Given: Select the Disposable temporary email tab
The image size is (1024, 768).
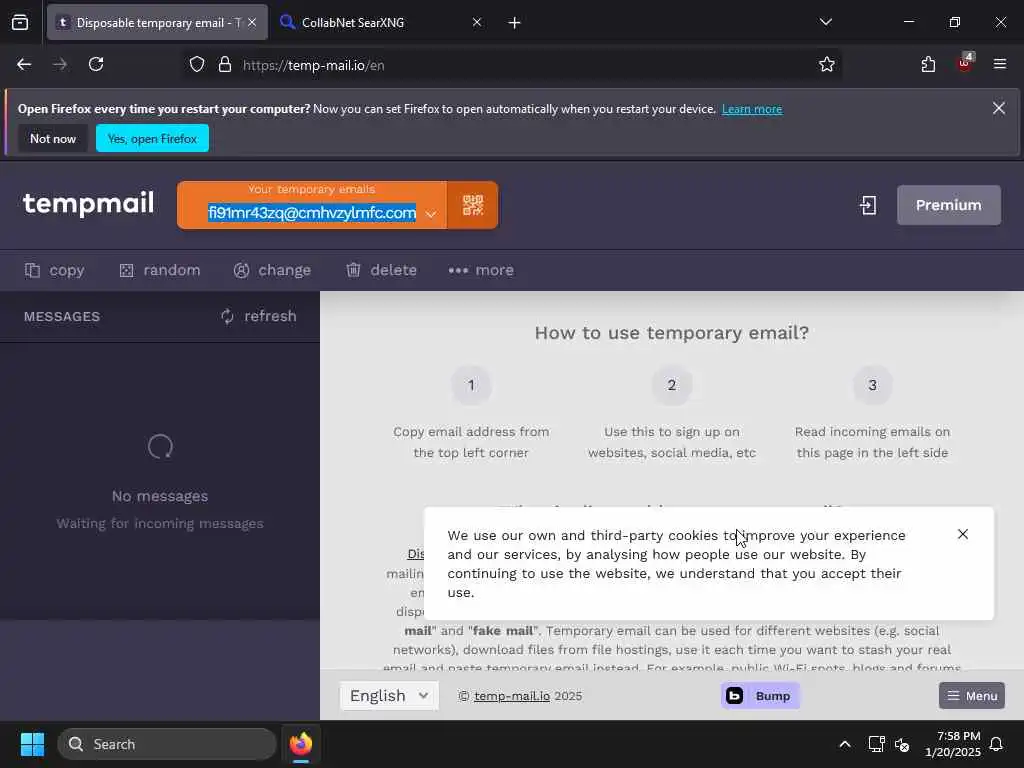Looking at the screenshot, I should click(x=157, y=22).
